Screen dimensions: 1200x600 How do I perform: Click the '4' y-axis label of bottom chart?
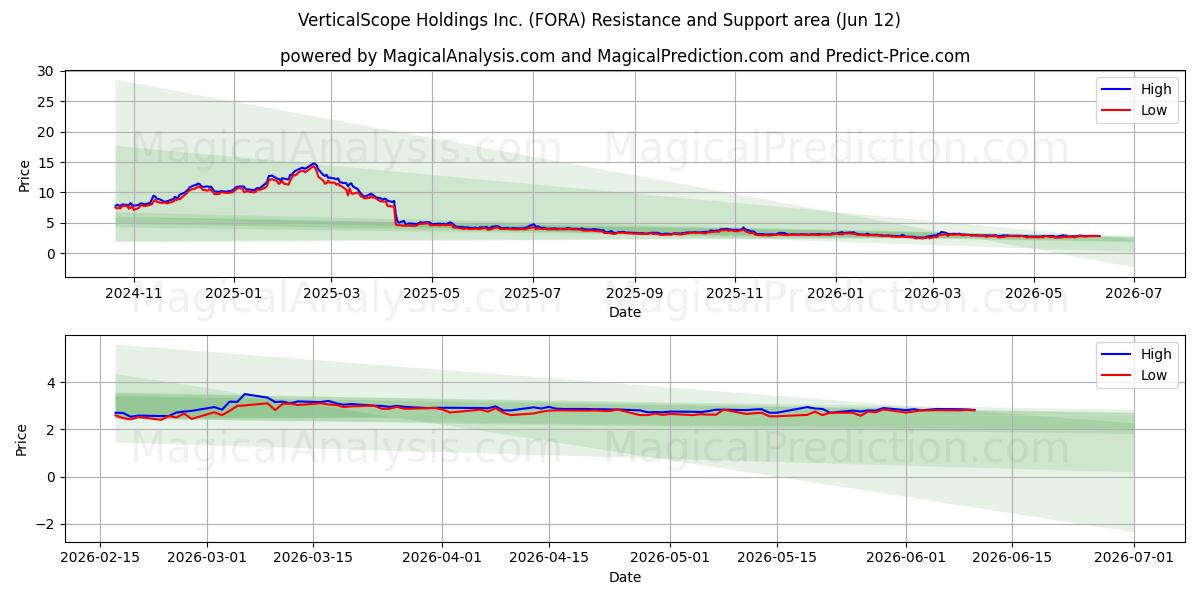(x=49, y=383)
